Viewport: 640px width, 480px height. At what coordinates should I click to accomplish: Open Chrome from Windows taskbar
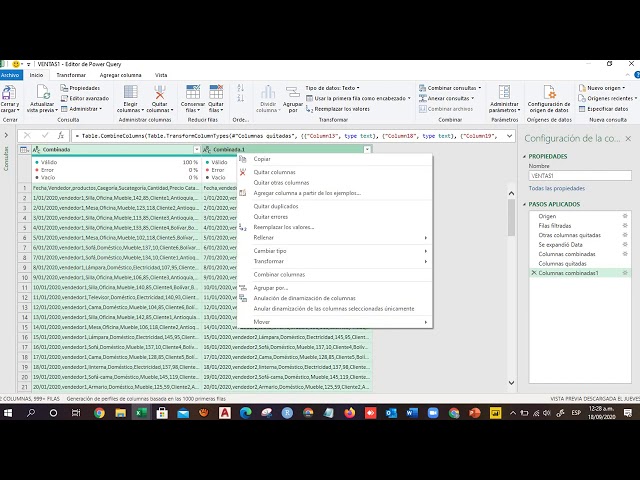pos(99,413)
